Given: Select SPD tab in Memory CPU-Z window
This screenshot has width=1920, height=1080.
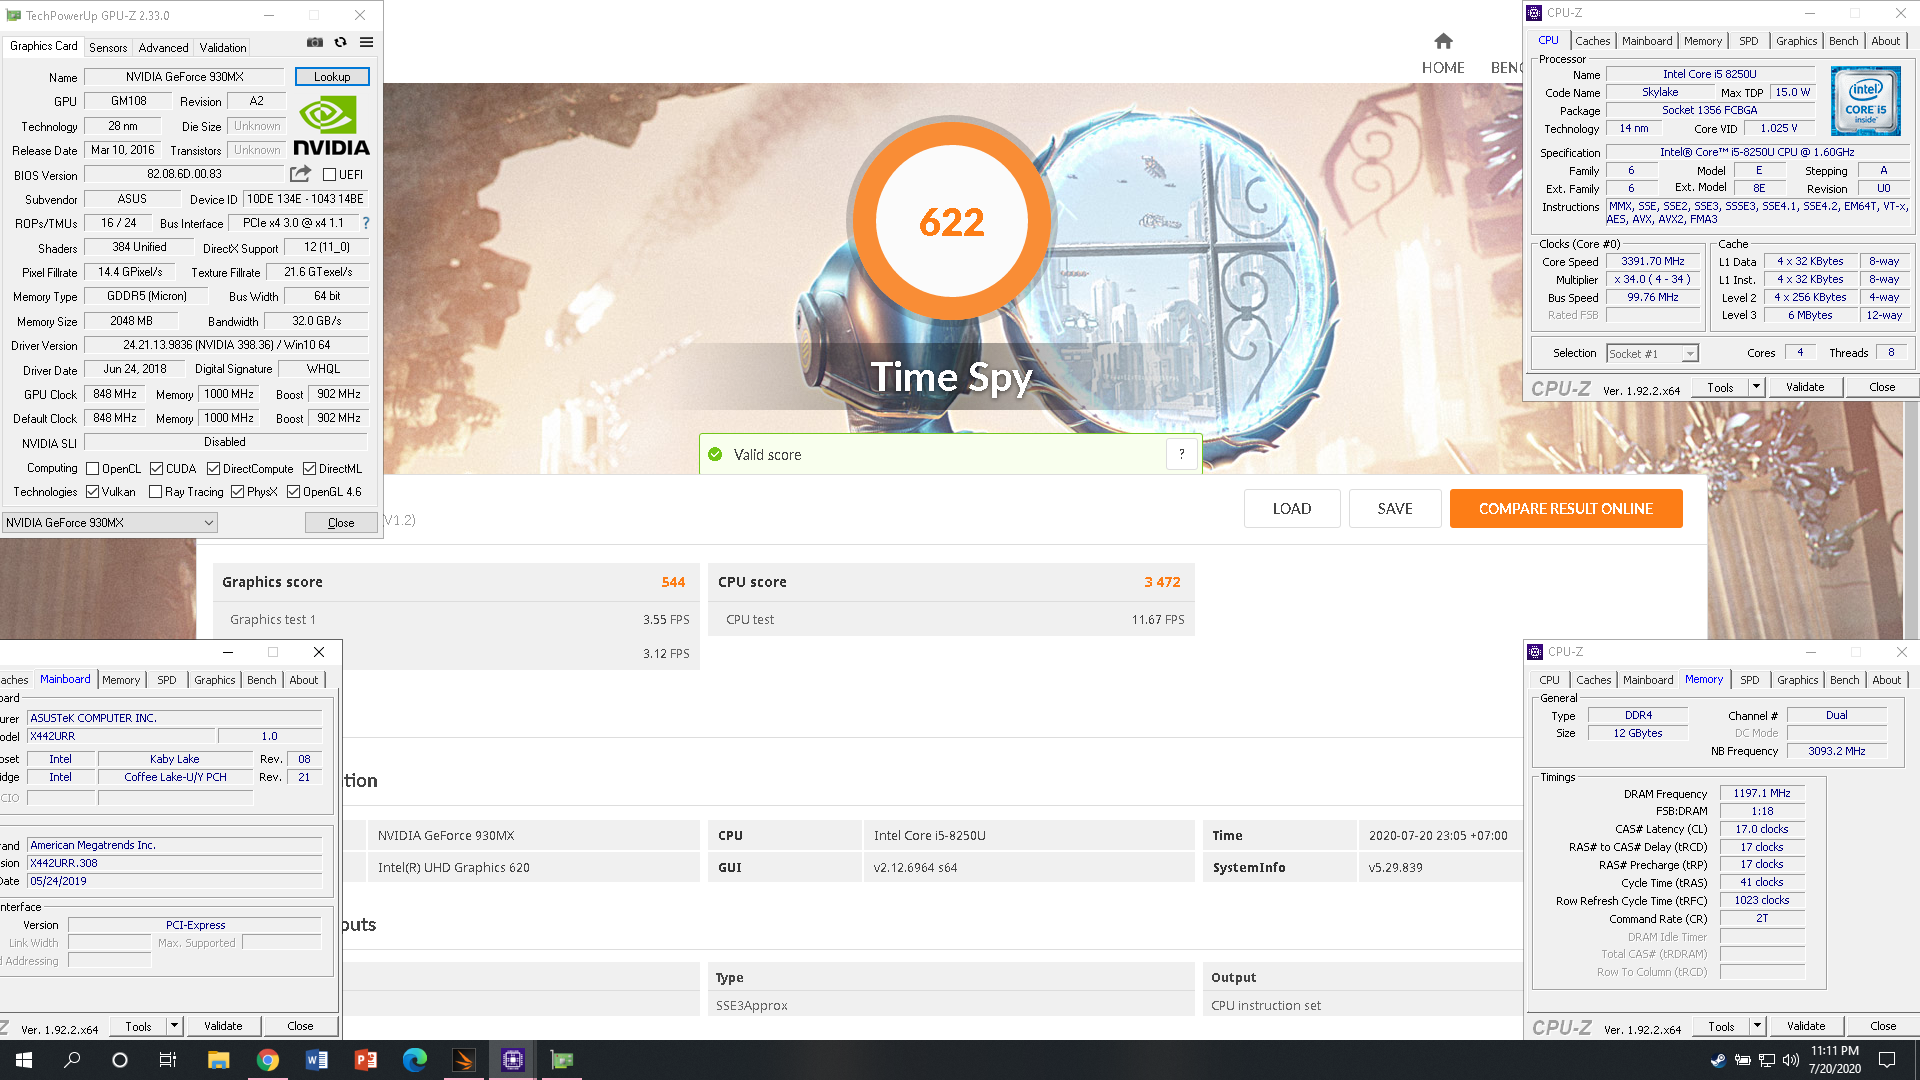Looking at the screenshot, I should pos(1750,680).
